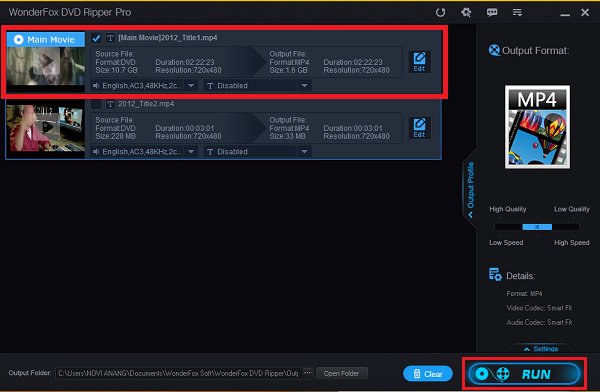
Task: Expand the Settings panel at bottom right
Action: 541,349
